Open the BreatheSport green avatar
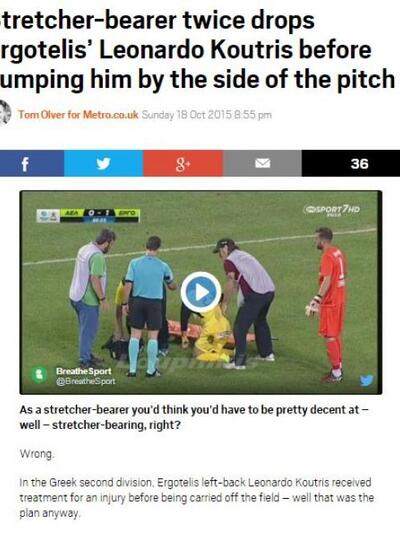The width and height of the screenshot is (400, 533). pos(39,375)
